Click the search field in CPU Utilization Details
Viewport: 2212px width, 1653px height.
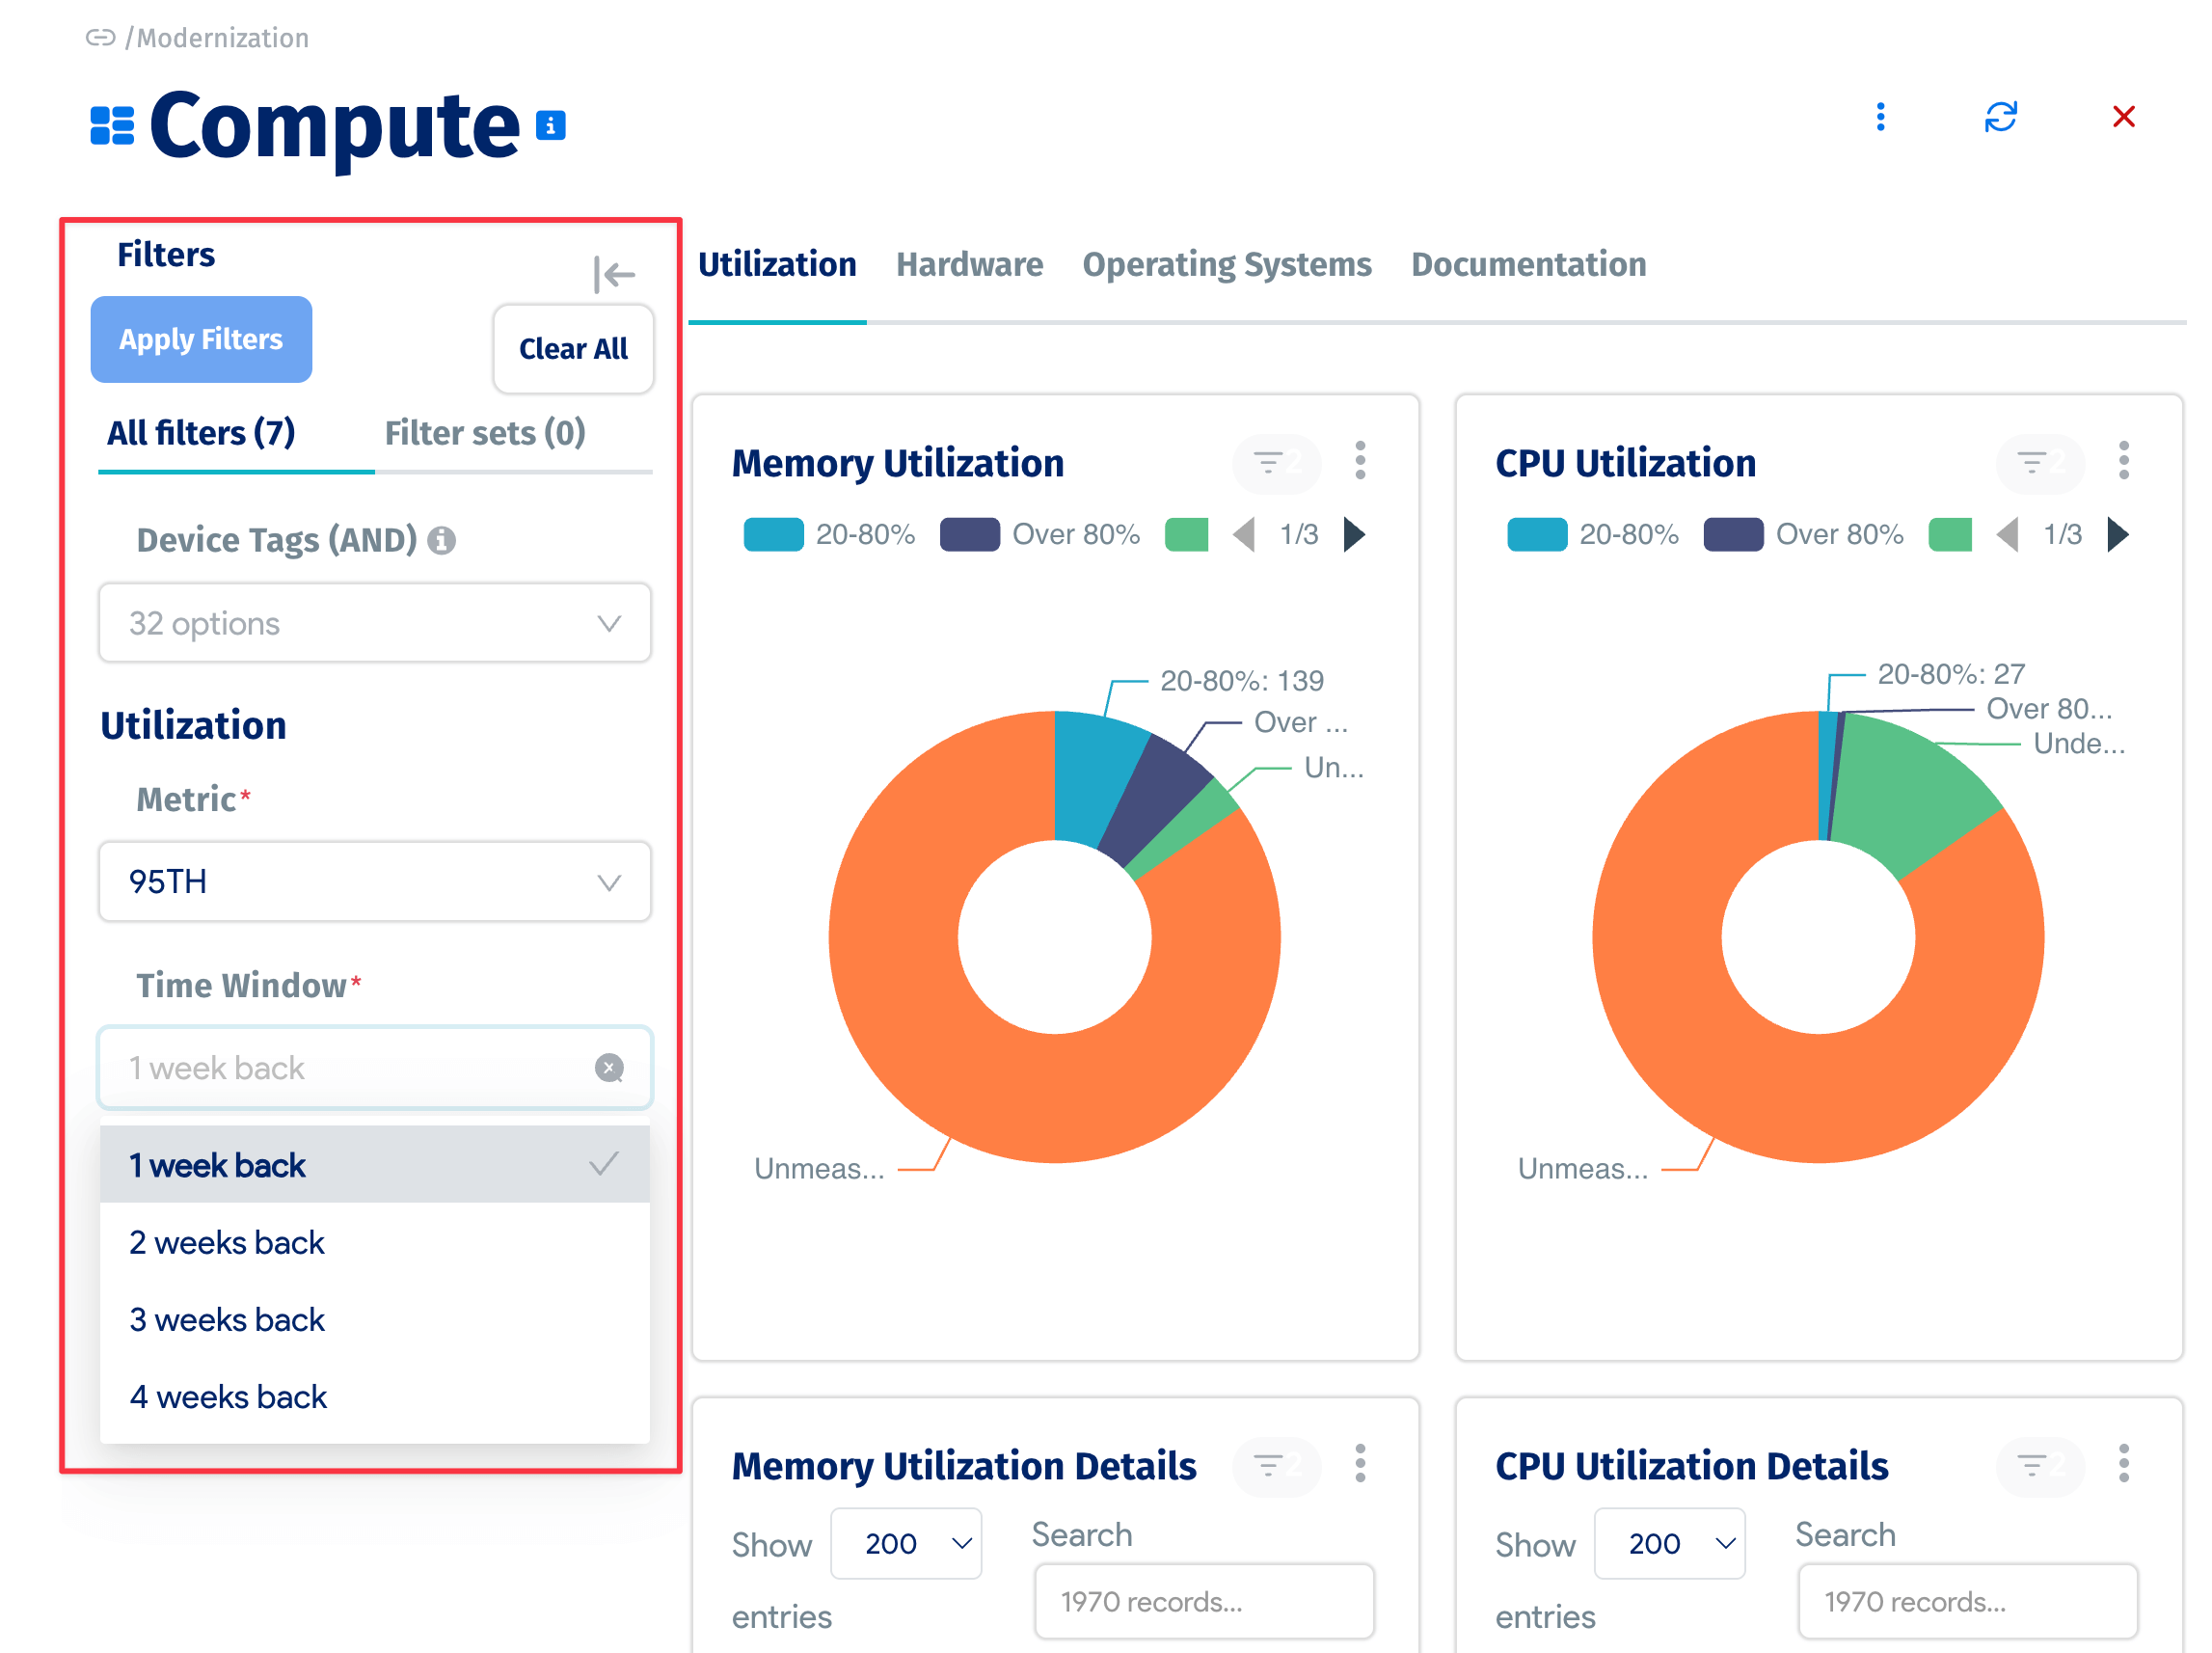tap(1966, 1601)
